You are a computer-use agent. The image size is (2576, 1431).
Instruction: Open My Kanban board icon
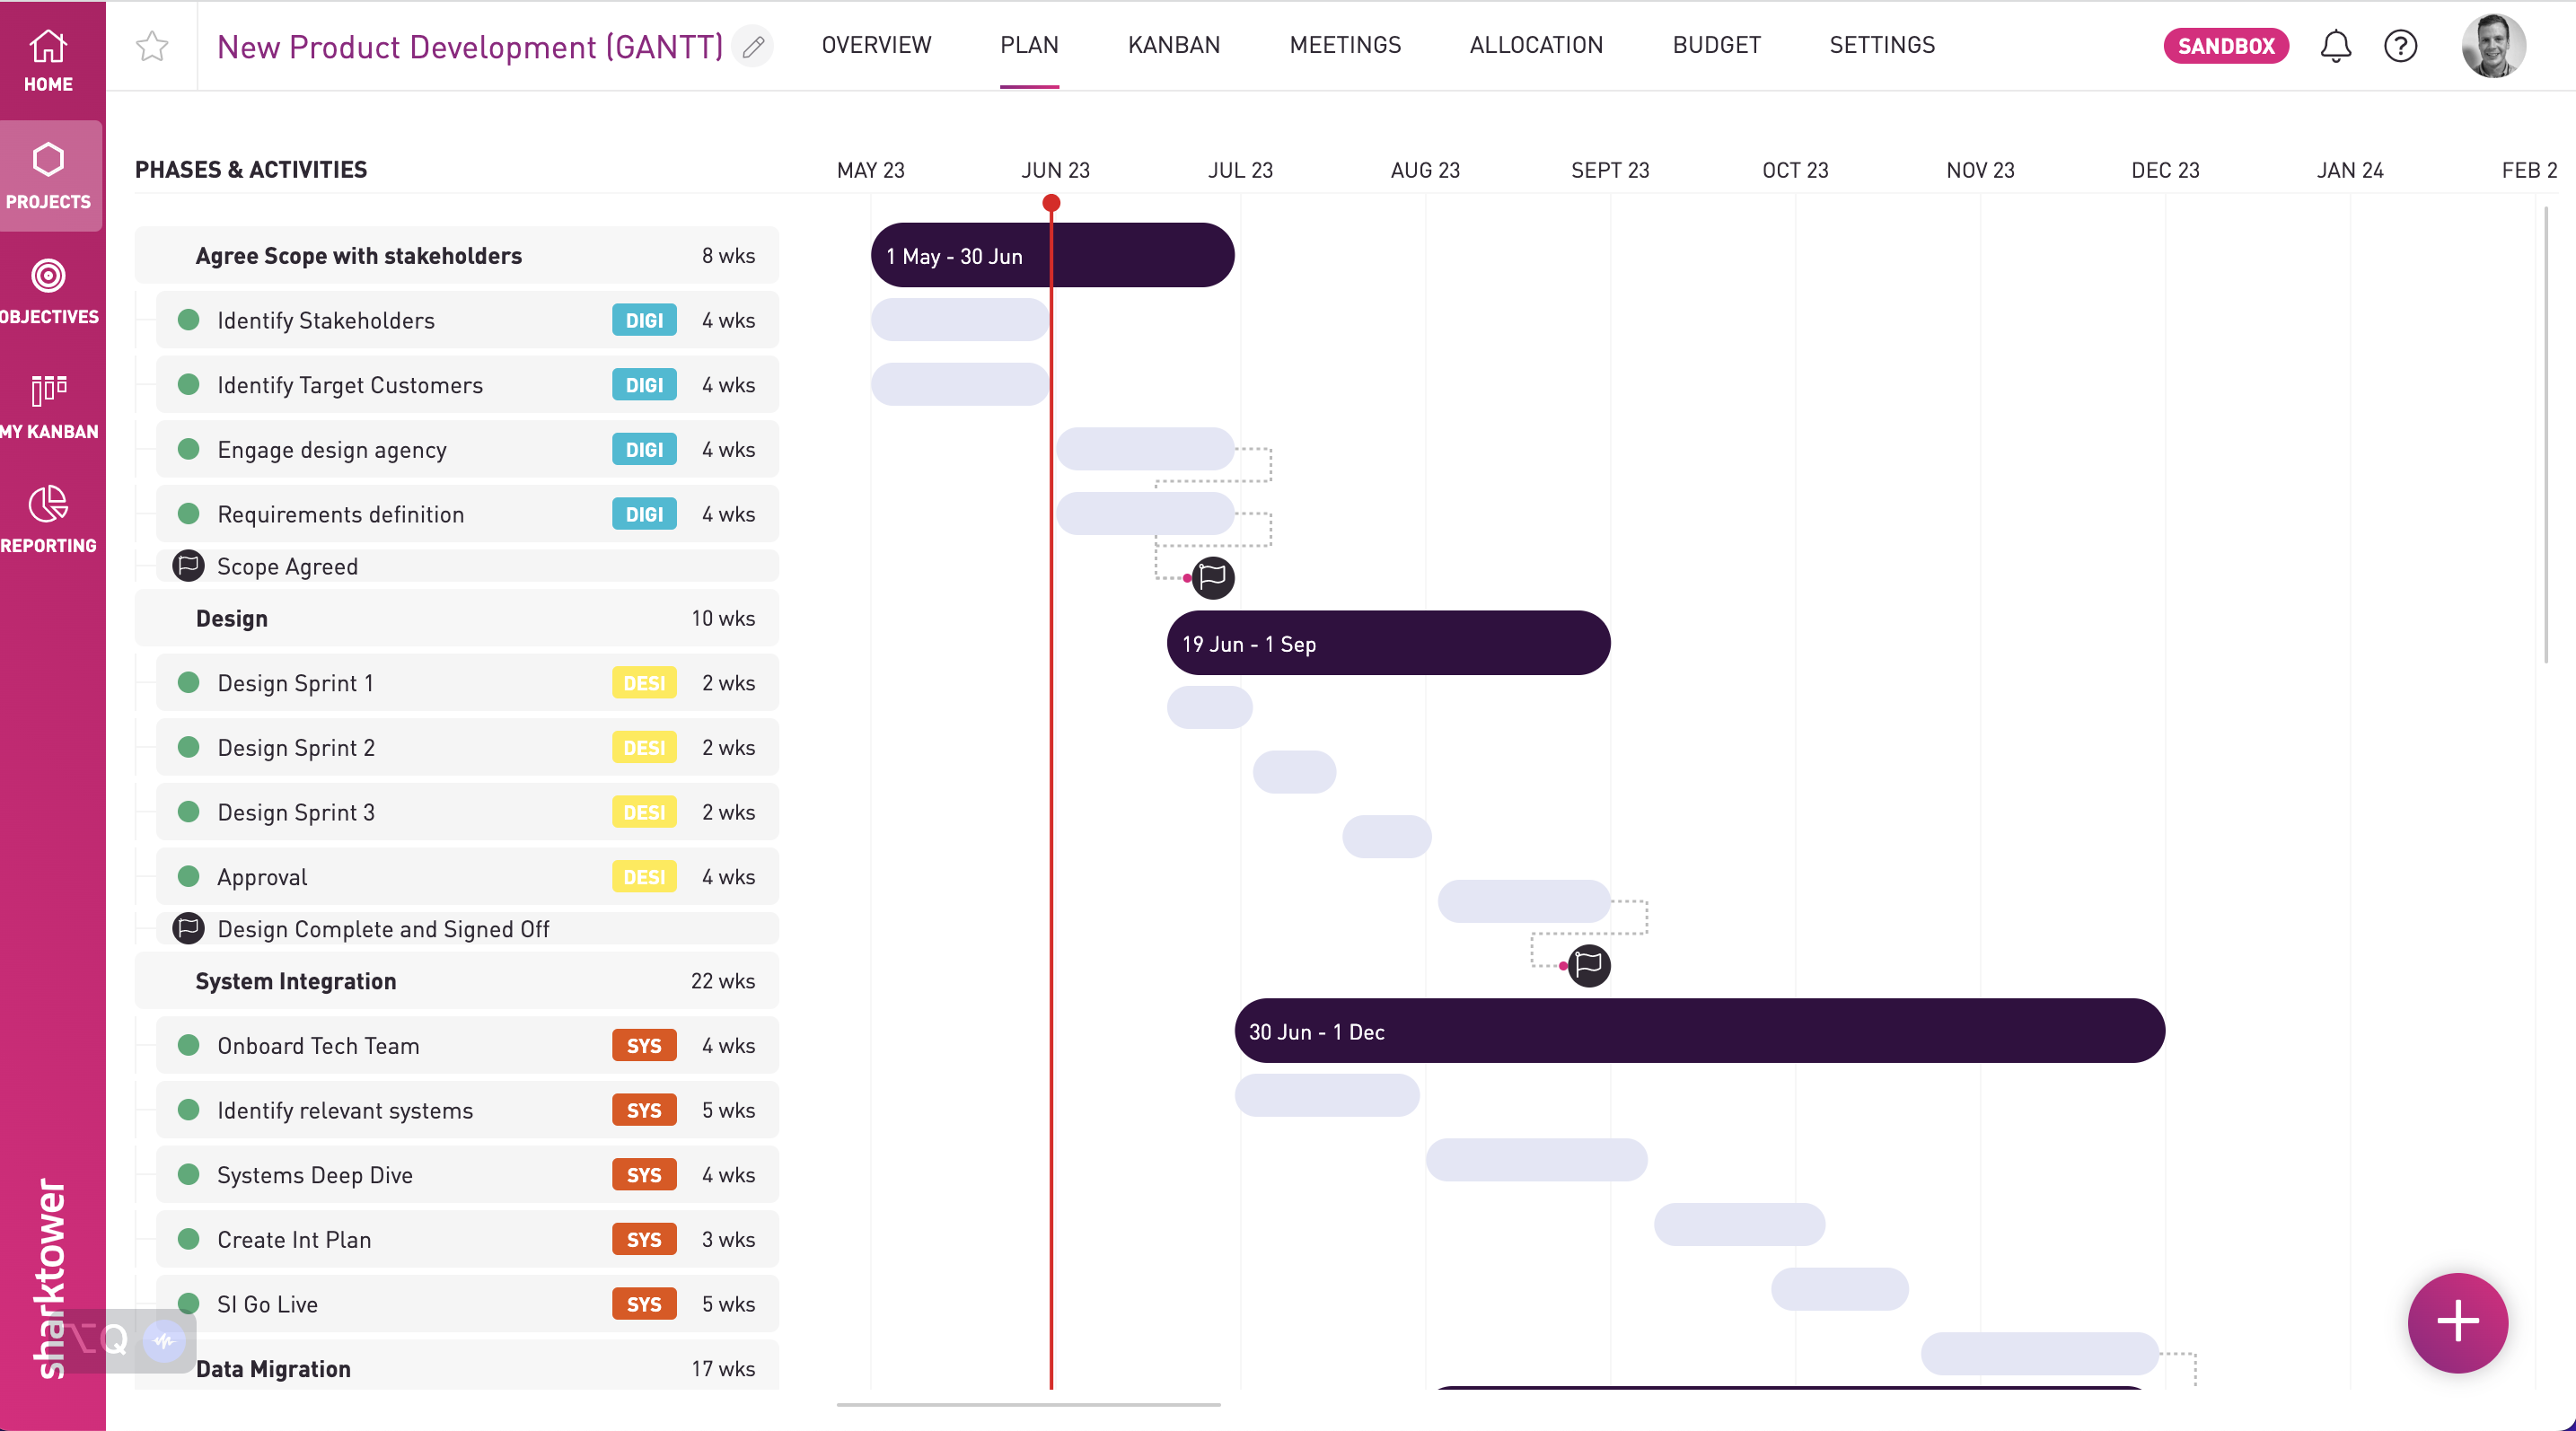point(48,390)
